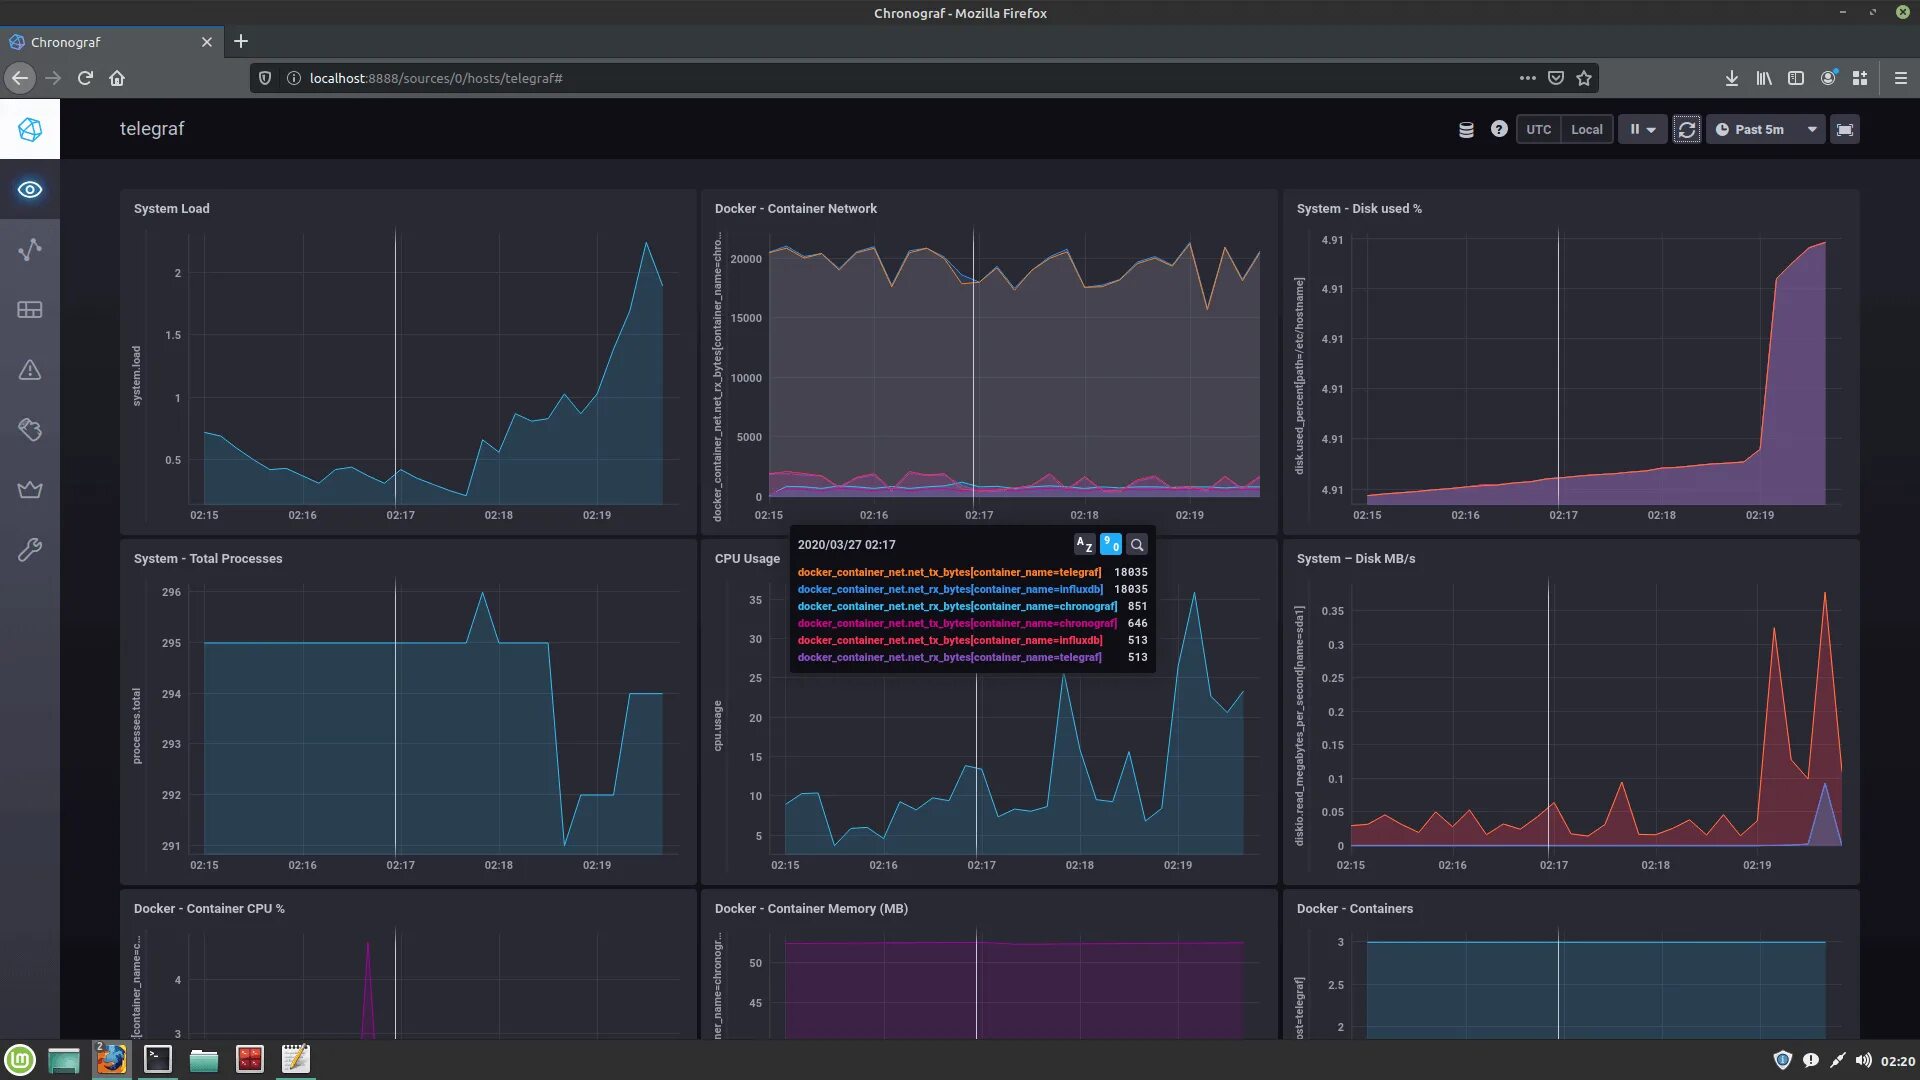Screen dimensions: 1920x1080
Task: Click the help question mark icon
Action: pos(1499,129)
